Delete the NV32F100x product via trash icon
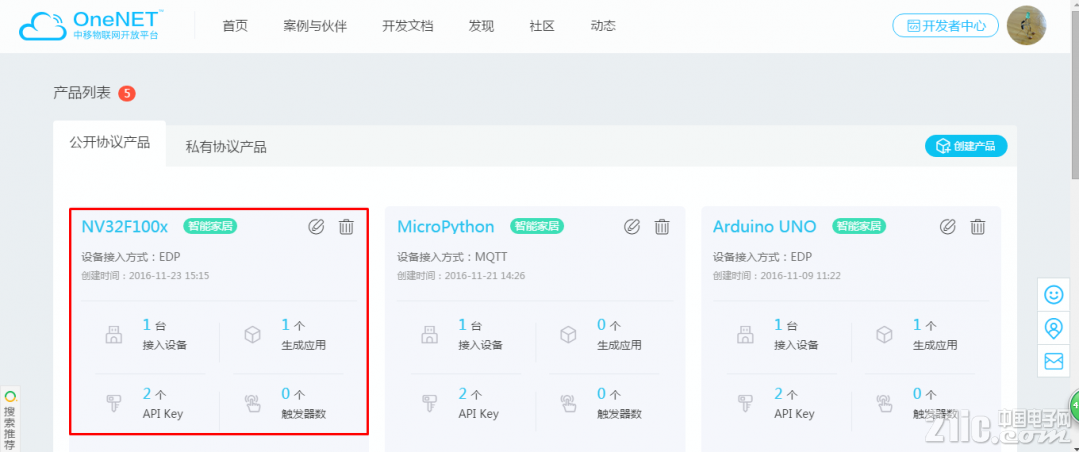The width and height of the screenshot is (1079, 452). point(347,226)
